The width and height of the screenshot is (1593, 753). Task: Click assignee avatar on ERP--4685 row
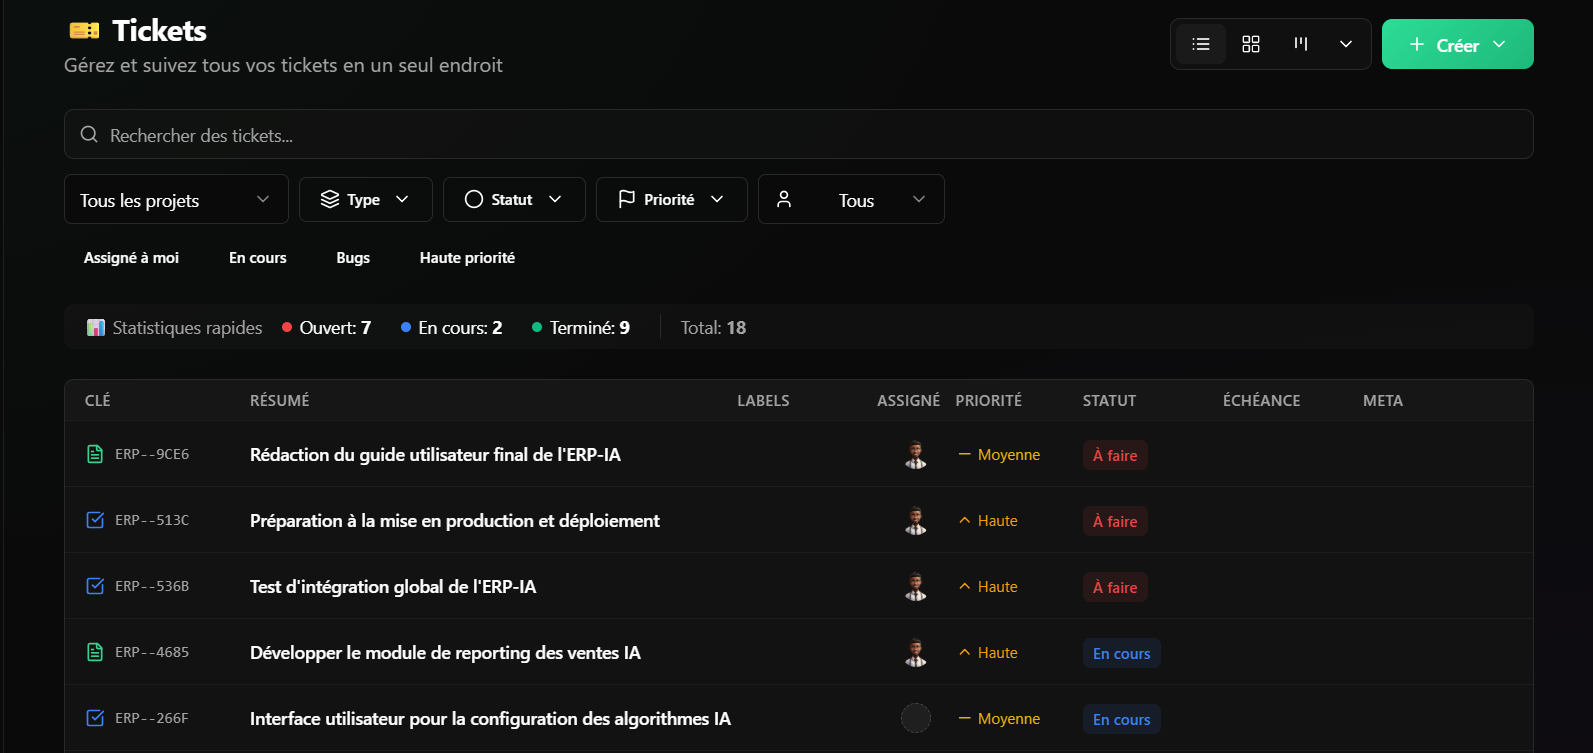(916, 652)
